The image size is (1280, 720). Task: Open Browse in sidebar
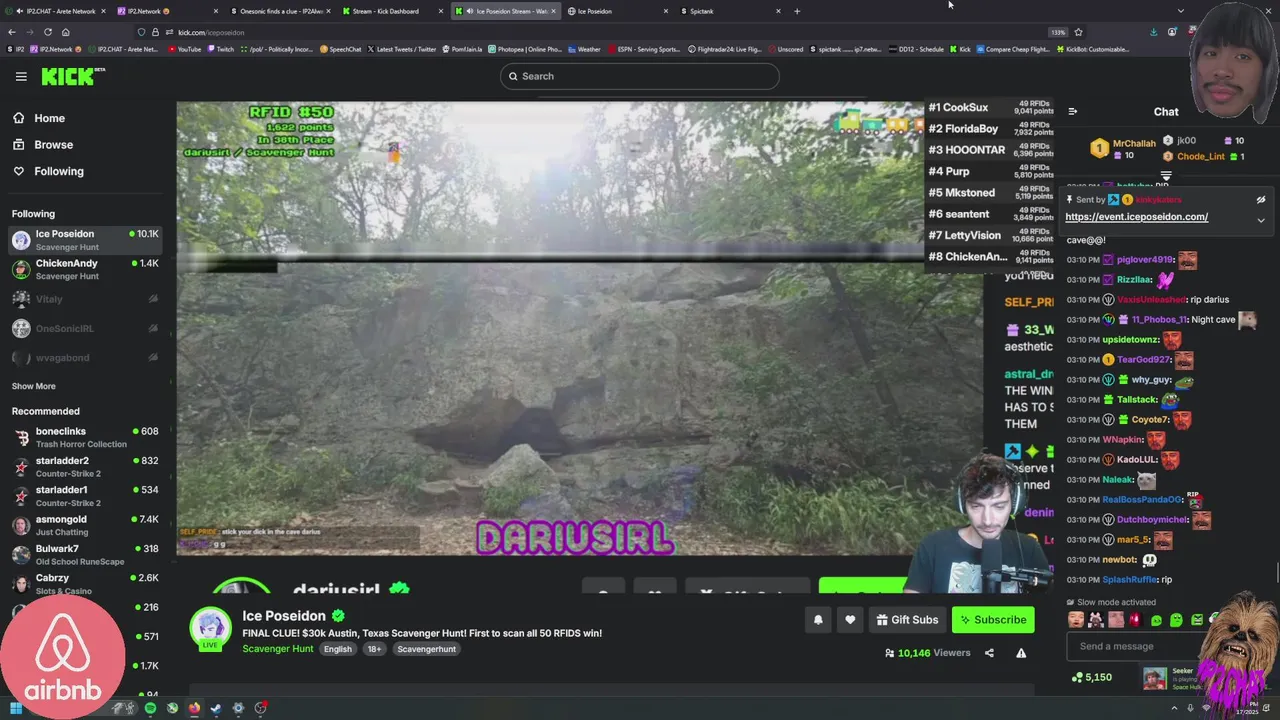pyautogui.click(x=53, y=144)
